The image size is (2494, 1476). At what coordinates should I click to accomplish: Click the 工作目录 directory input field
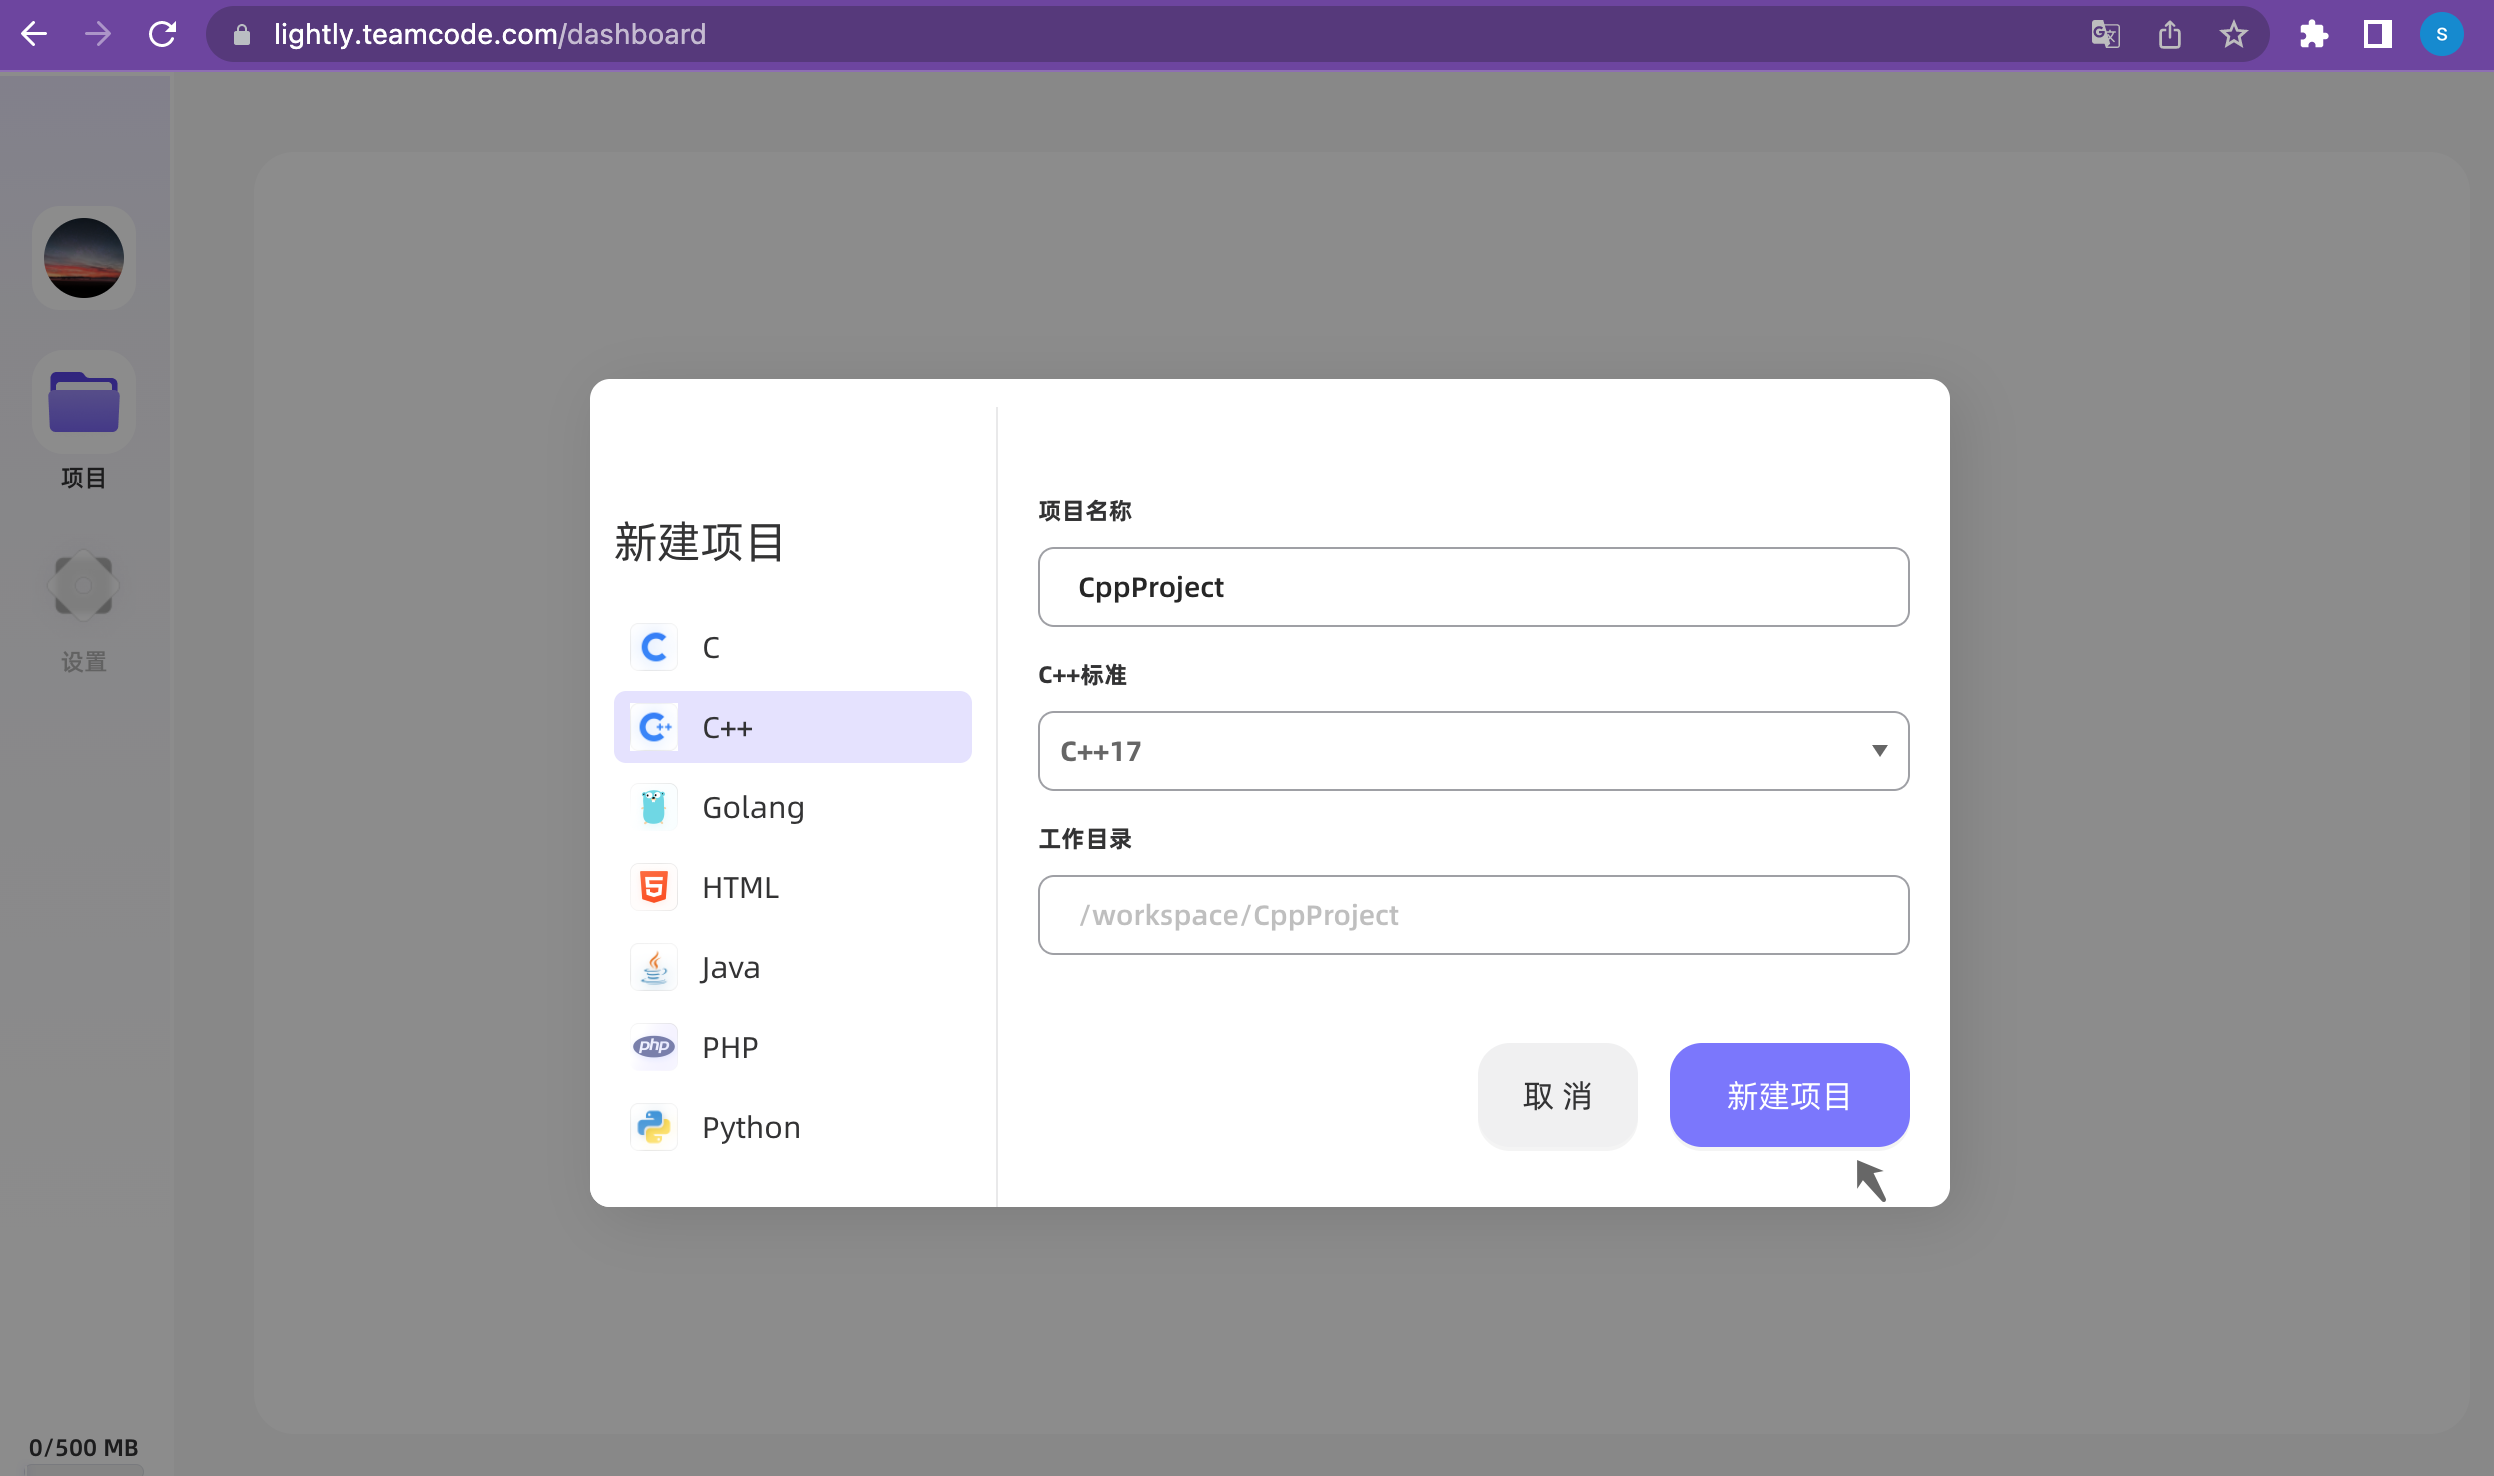click(x=1472, y=914)
